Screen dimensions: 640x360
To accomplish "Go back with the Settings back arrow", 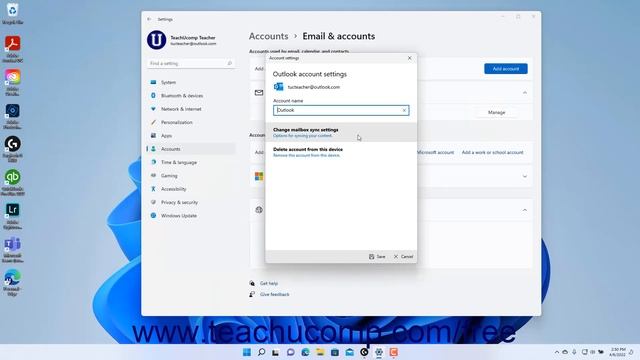I will point(149,19).
